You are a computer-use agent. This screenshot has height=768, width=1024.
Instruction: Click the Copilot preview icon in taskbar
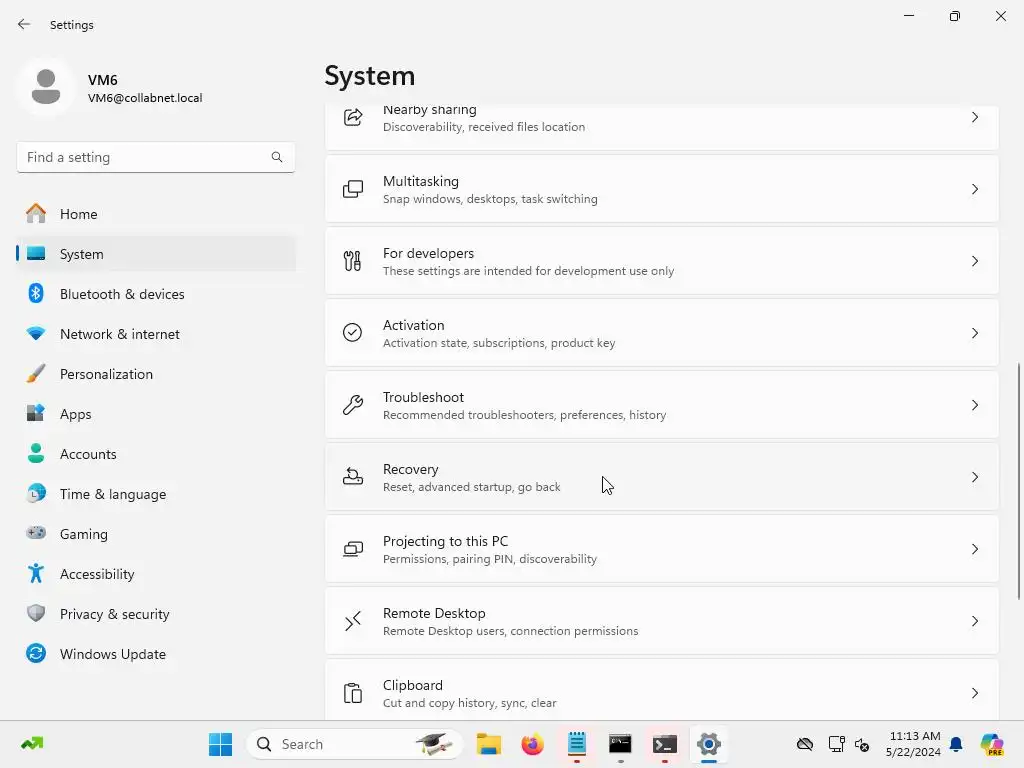point(991,744)
